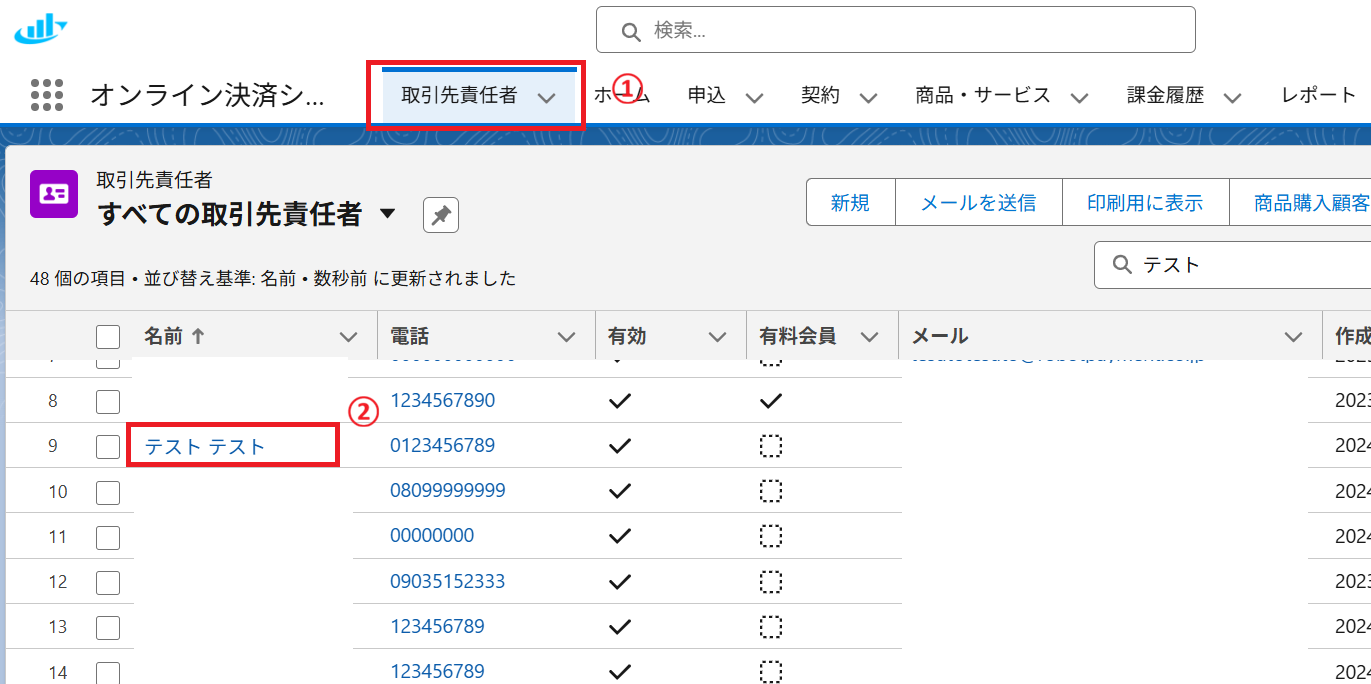Click the purple contact object icon
This screenshot has width=1371, height=684.
click(54, 194)
